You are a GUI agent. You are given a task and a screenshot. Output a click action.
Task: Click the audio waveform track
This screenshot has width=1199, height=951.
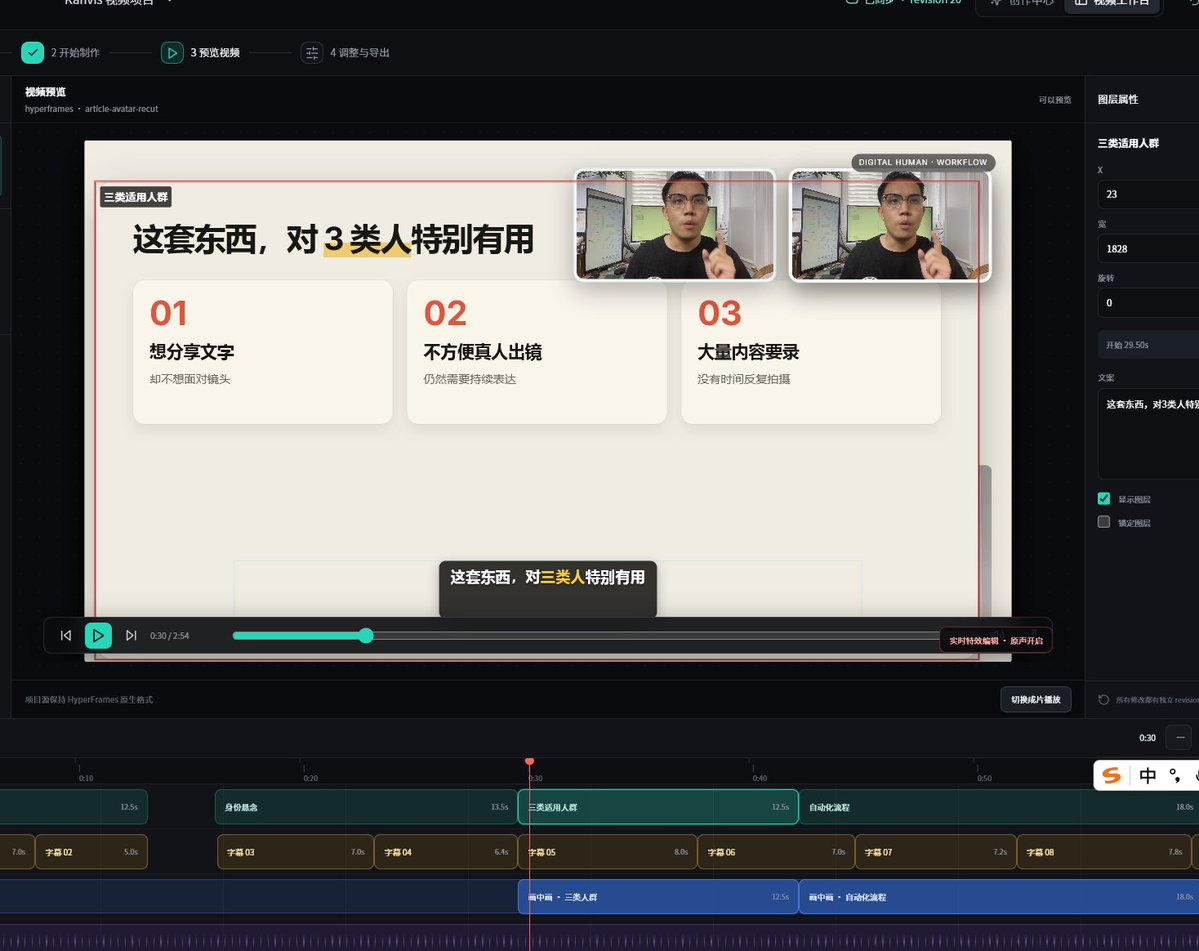point(600,938)
